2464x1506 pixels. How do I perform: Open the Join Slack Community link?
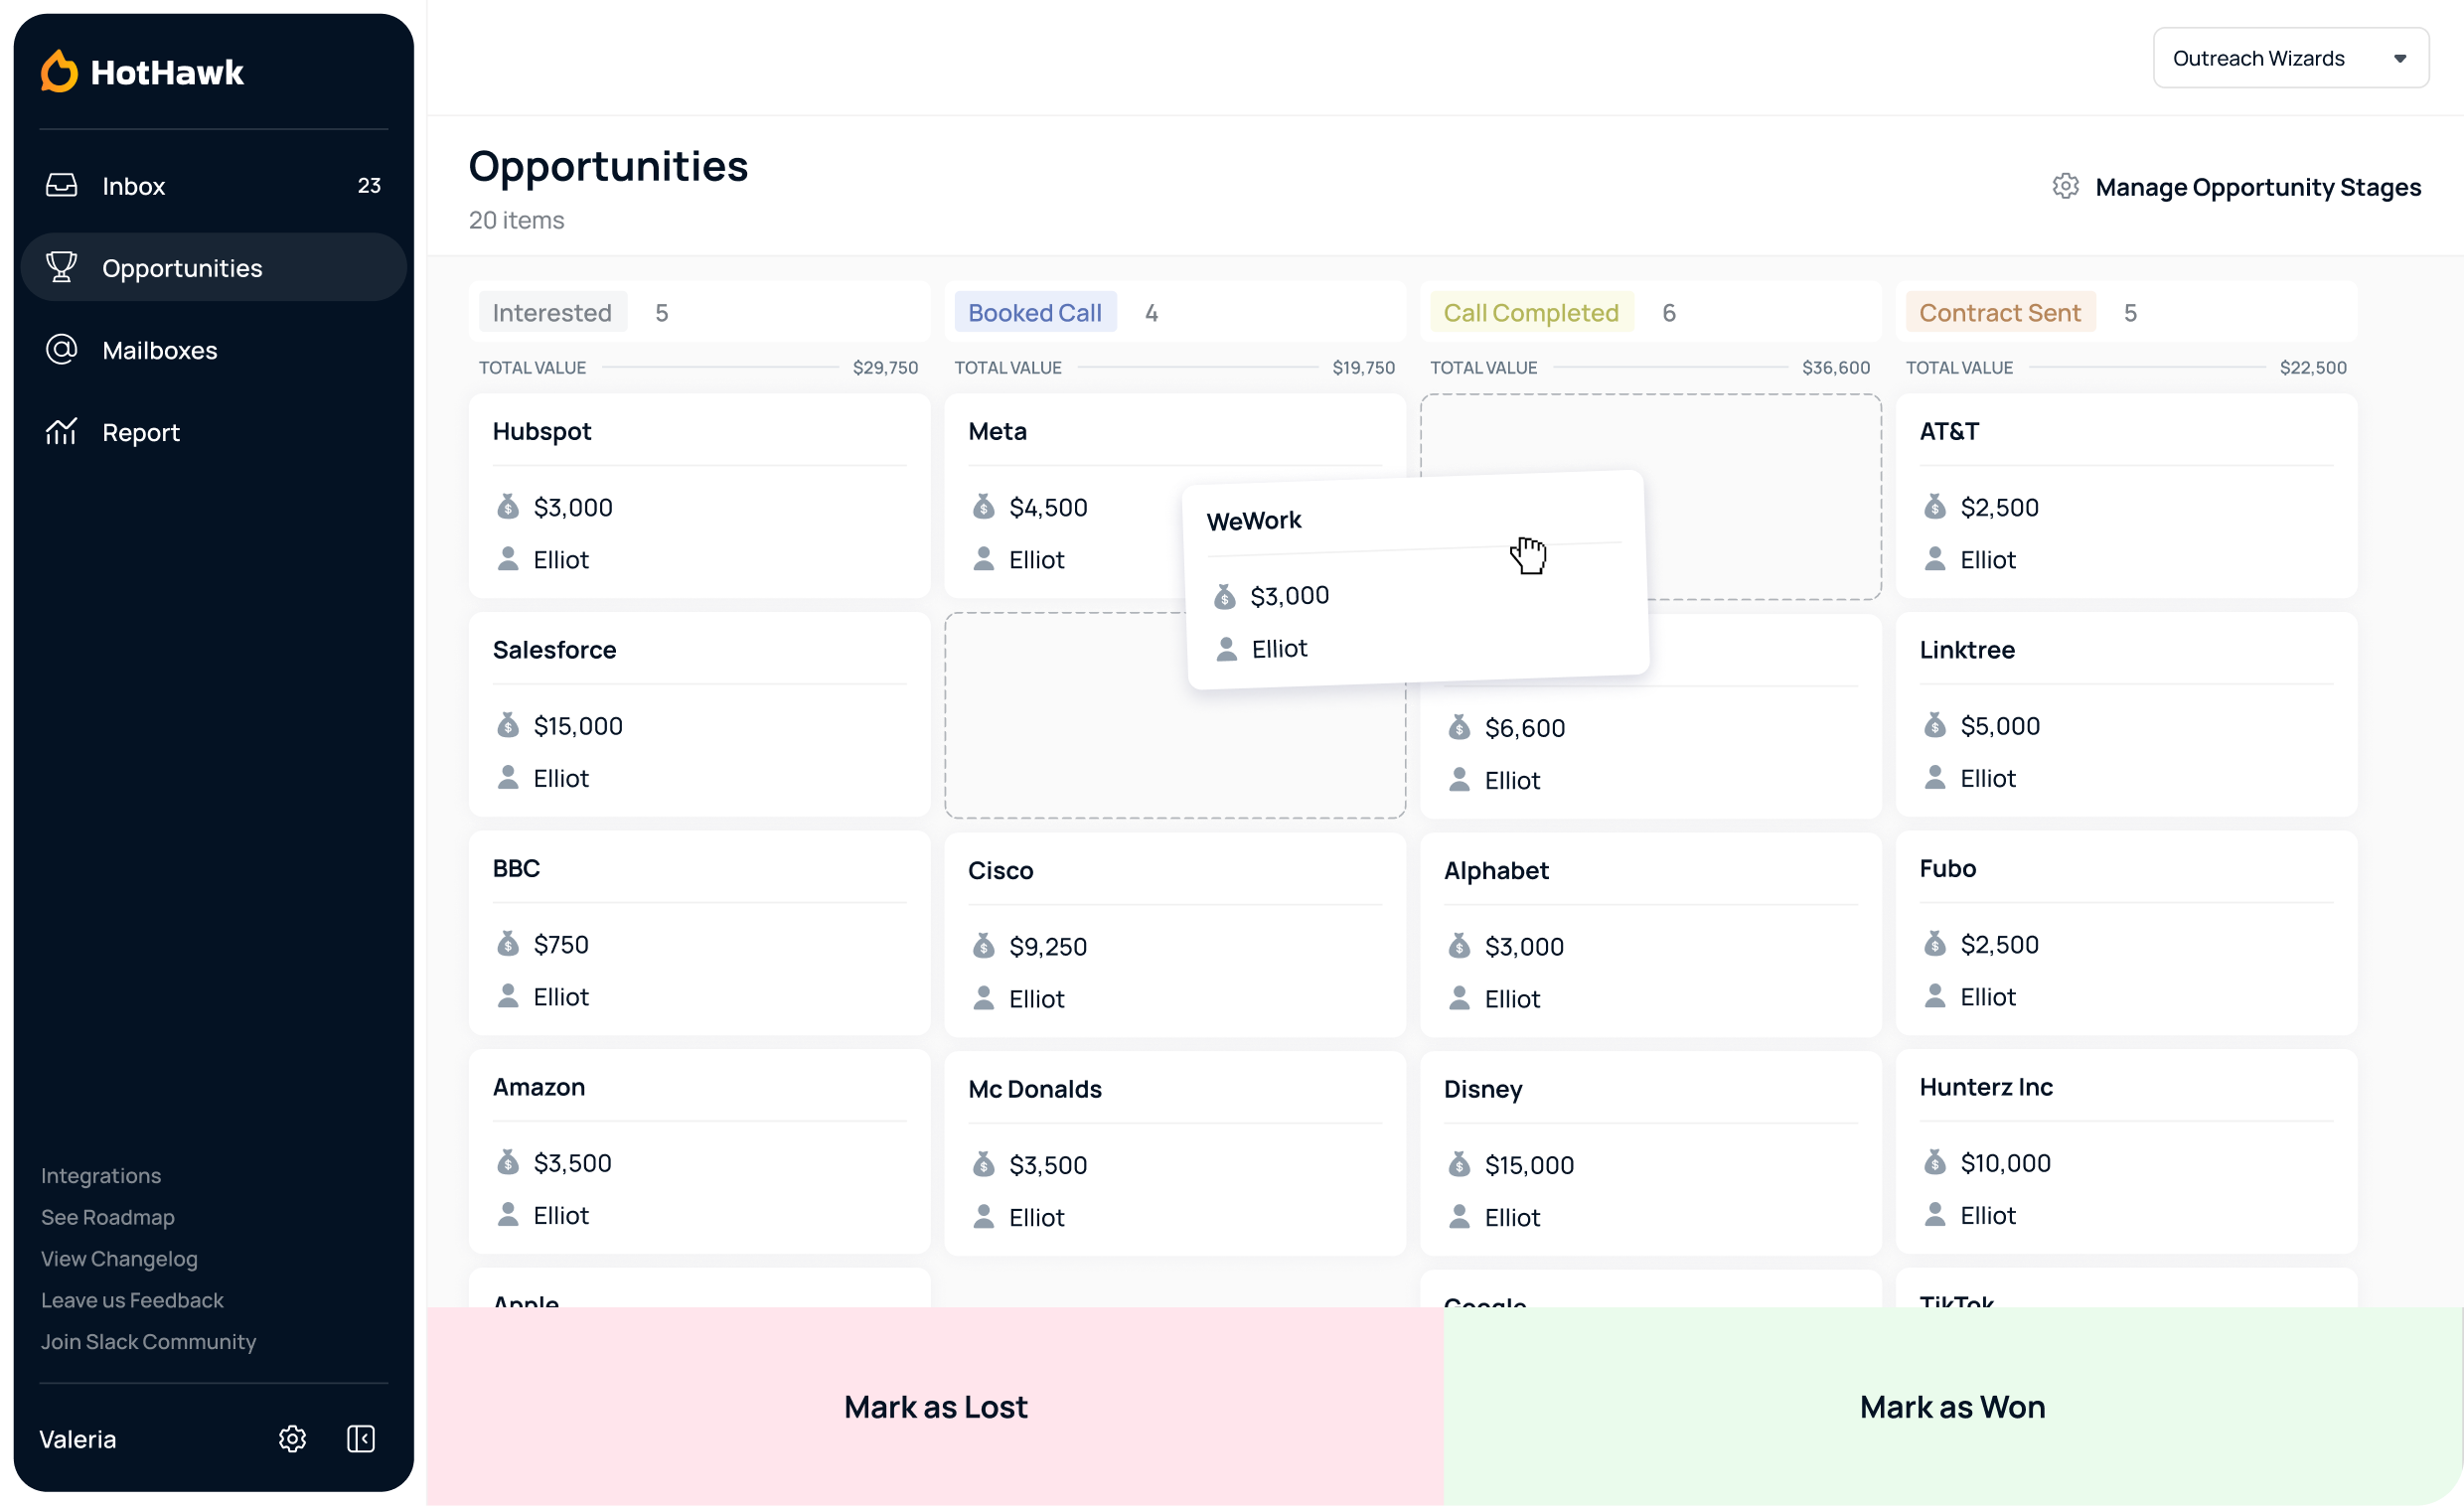point(148,1342)
